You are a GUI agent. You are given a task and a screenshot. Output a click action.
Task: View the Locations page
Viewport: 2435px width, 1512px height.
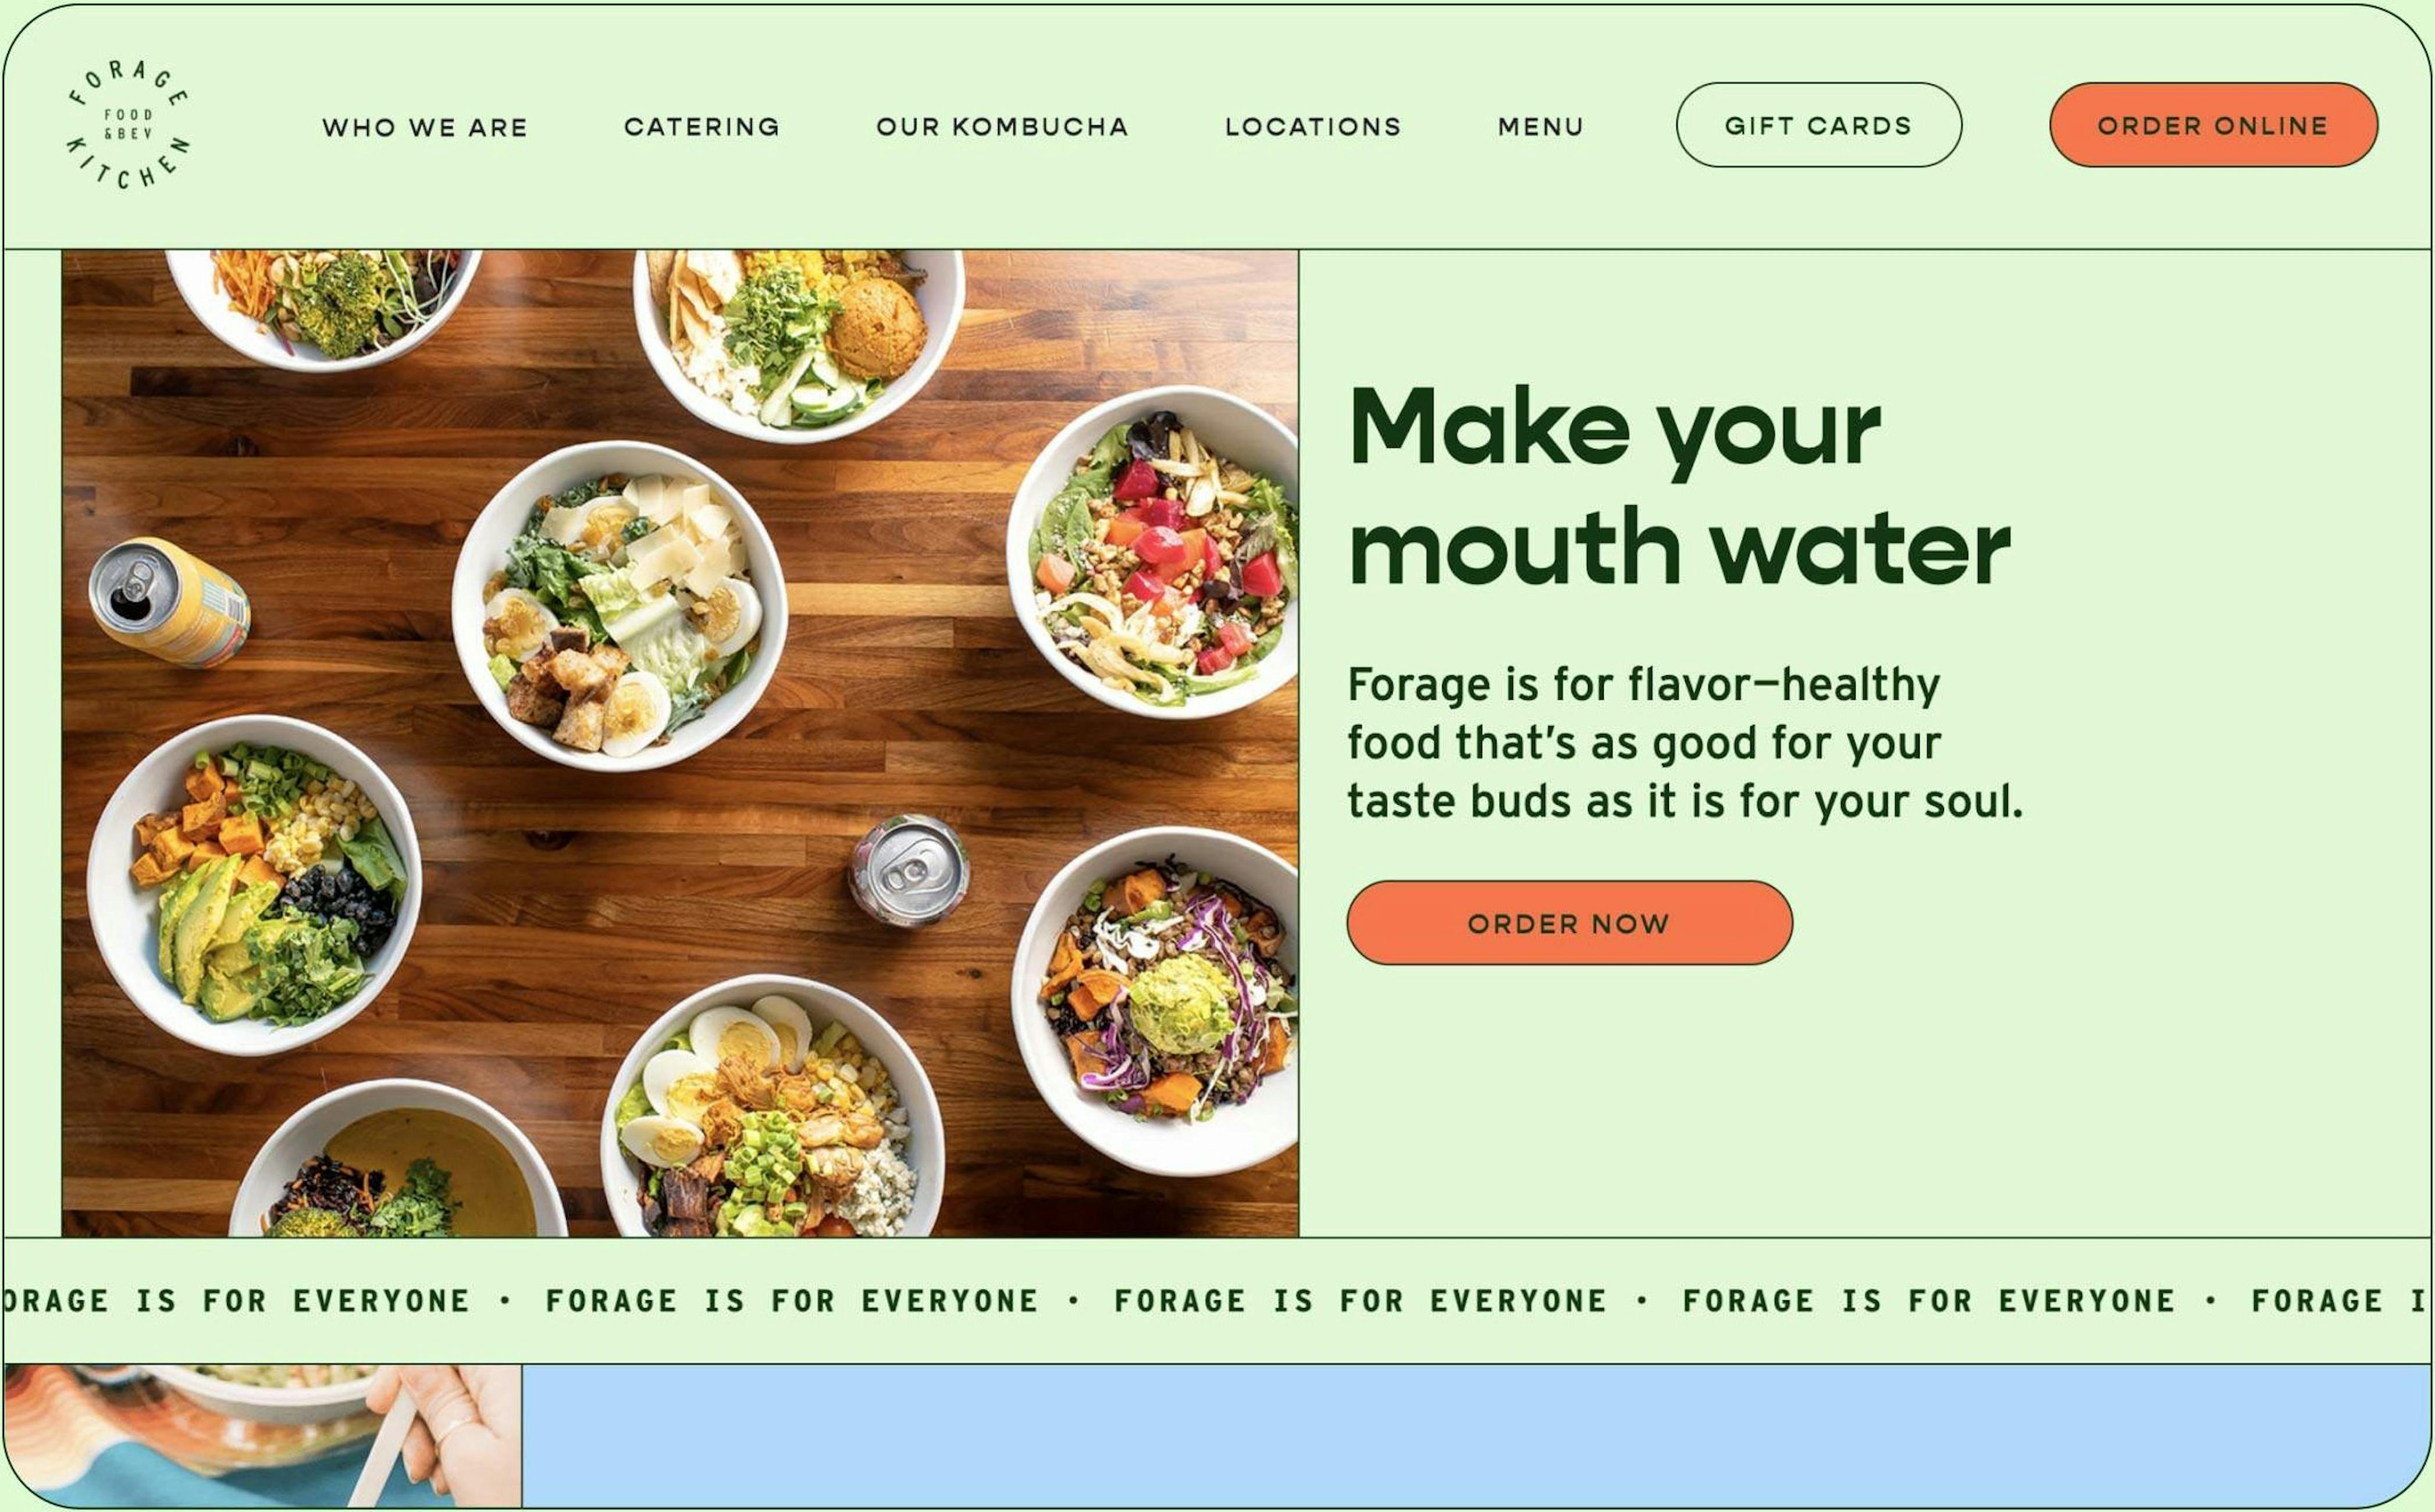point(1313,126)
